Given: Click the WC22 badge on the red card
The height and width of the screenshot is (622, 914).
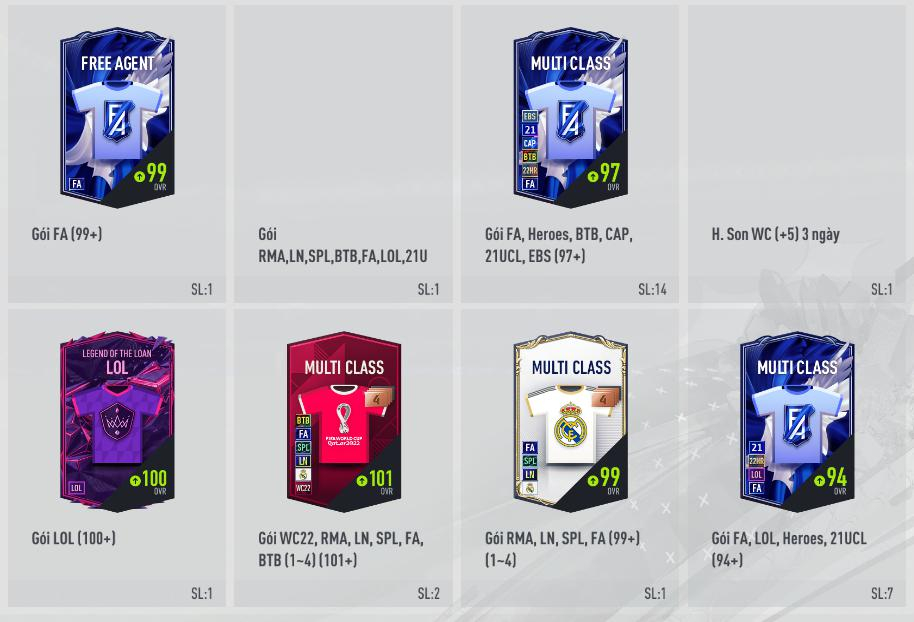Looking at the screenshot, I should 303,488.
